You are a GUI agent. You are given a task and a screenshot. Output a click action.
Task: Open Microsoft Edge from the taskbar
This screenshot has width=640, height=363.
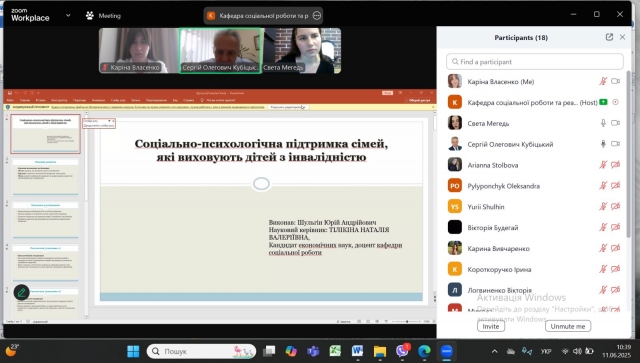click(x=424, y=351)
